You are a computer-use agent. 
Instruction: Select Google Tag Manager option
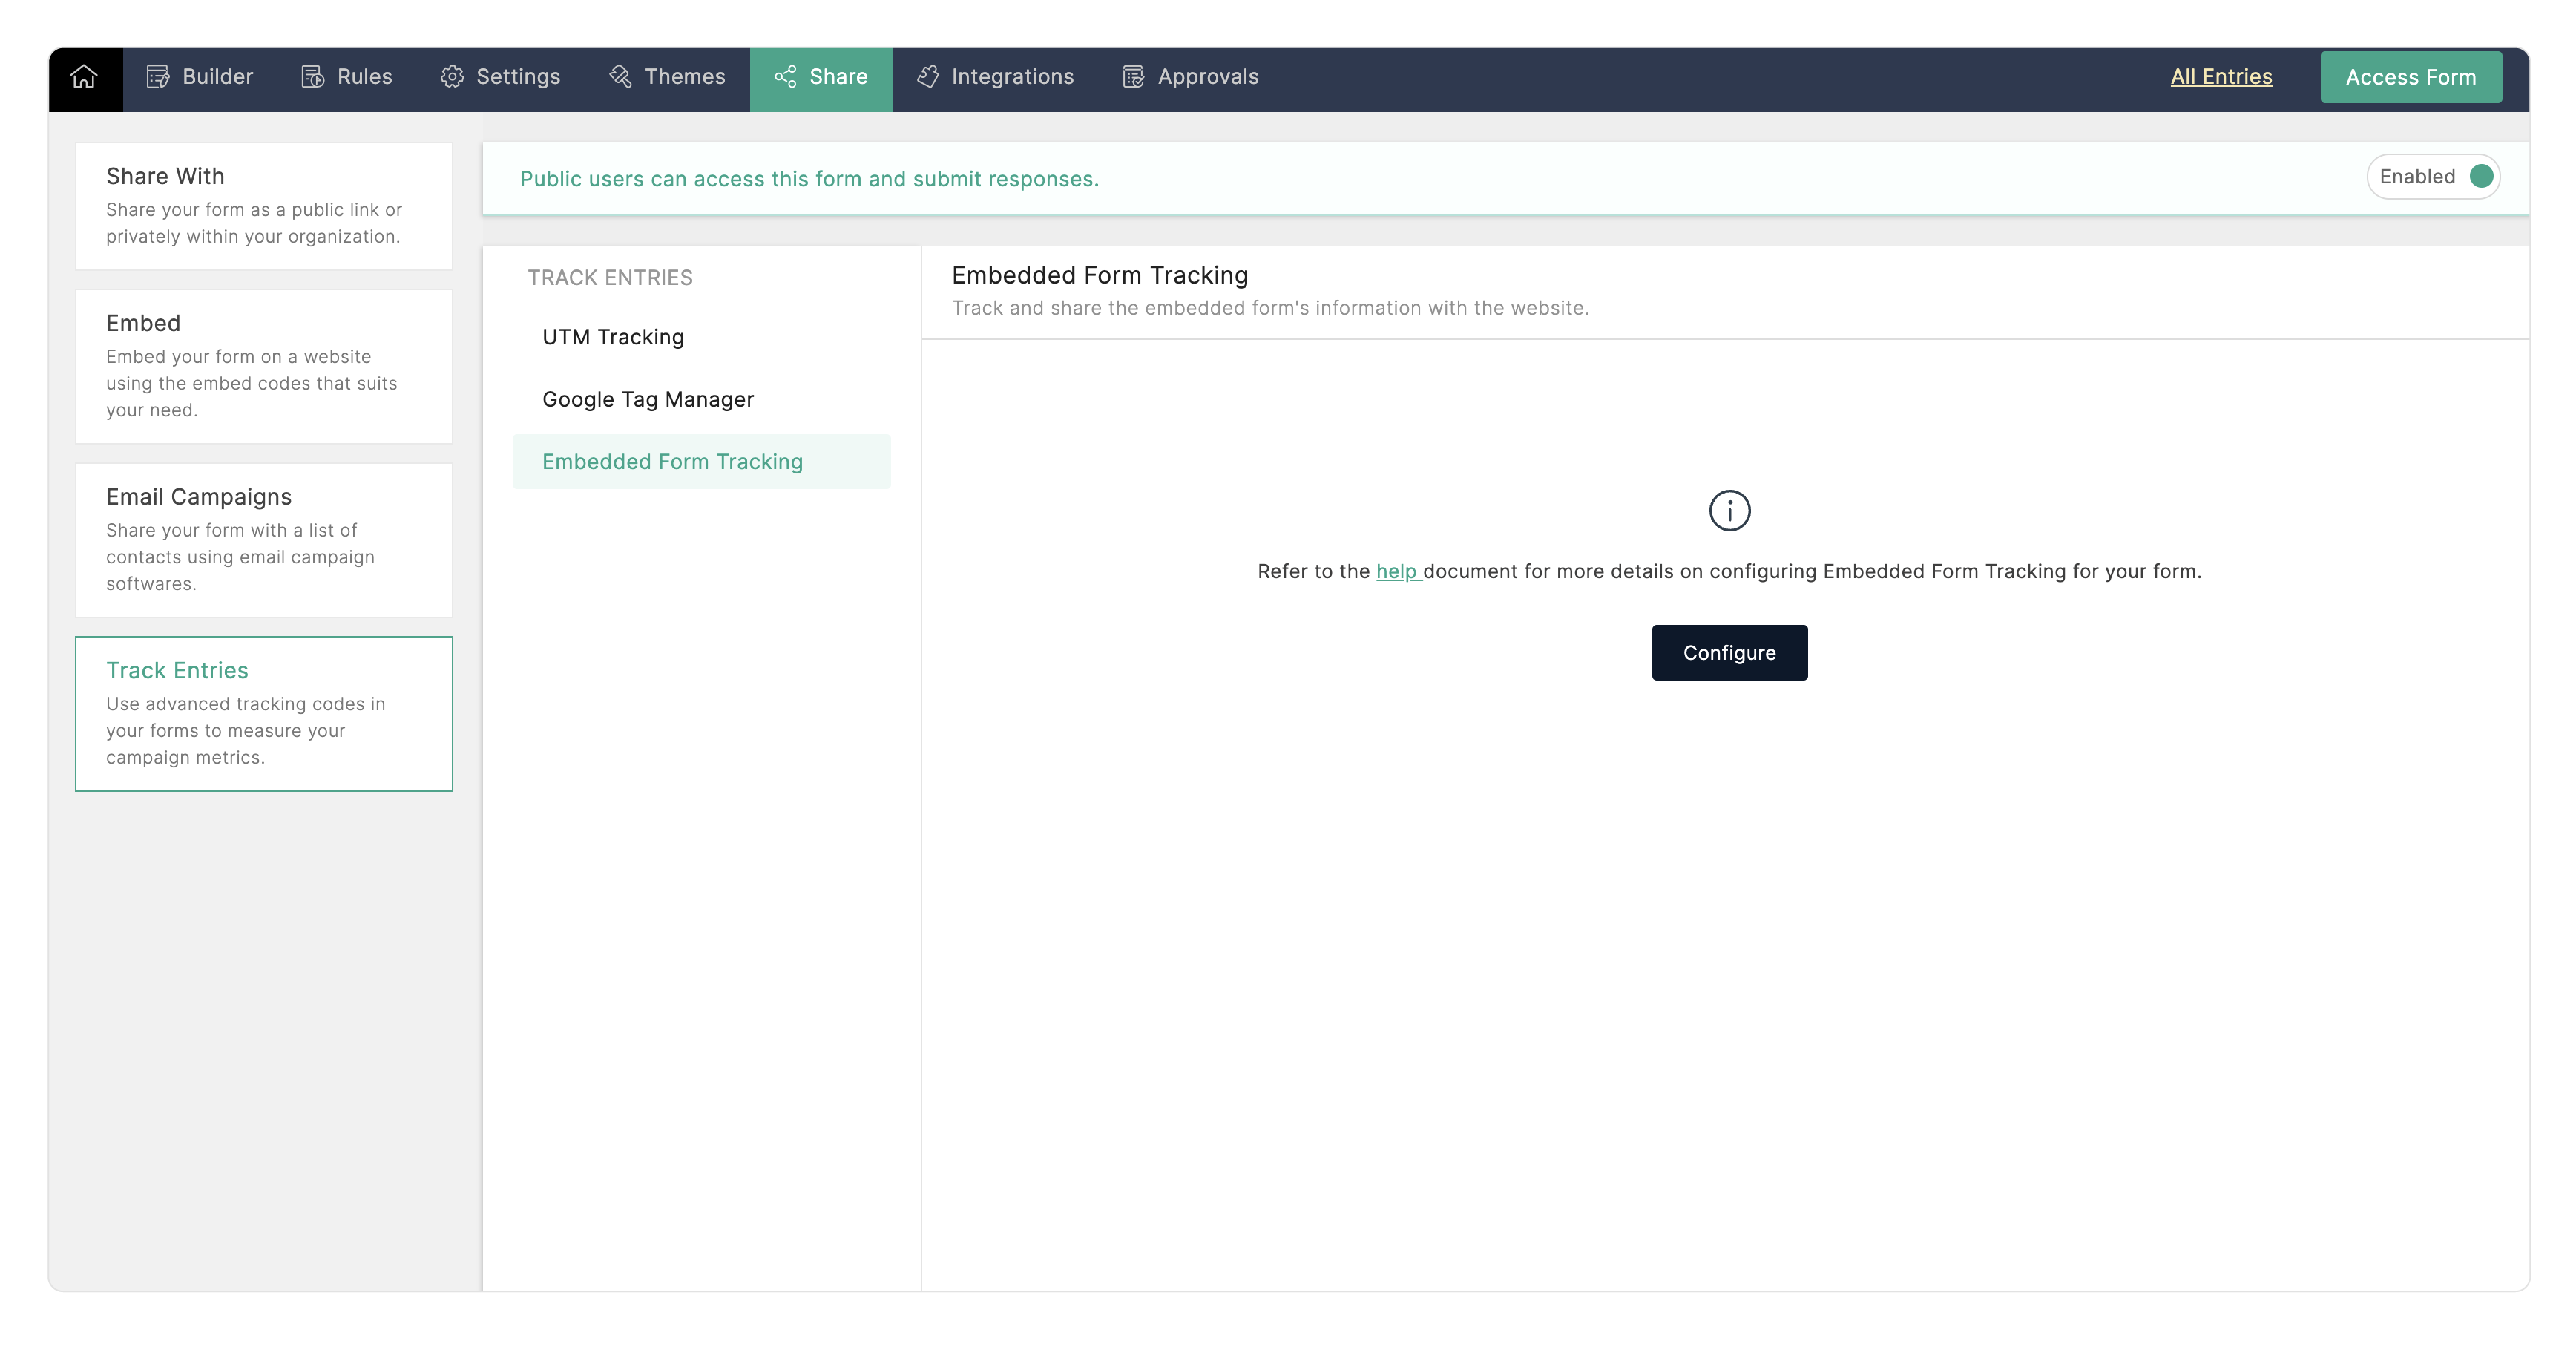point(648,399)
